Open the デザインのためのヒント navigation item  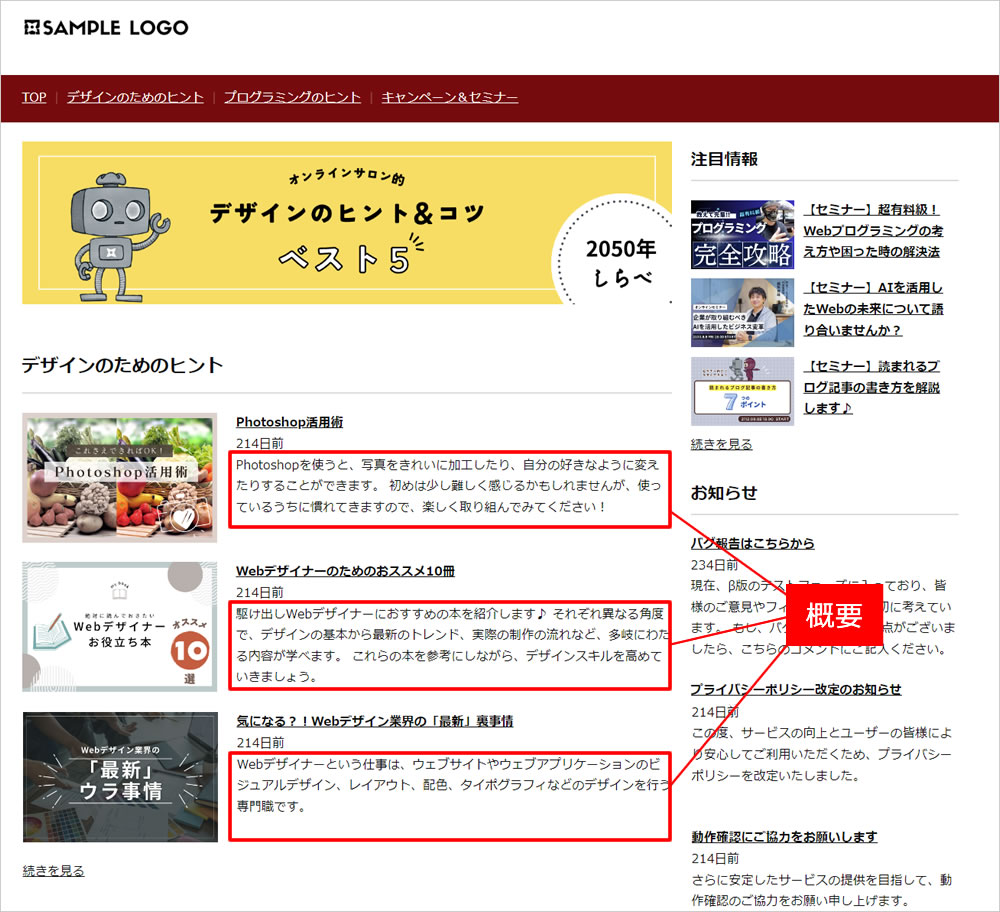pos(135,97)
